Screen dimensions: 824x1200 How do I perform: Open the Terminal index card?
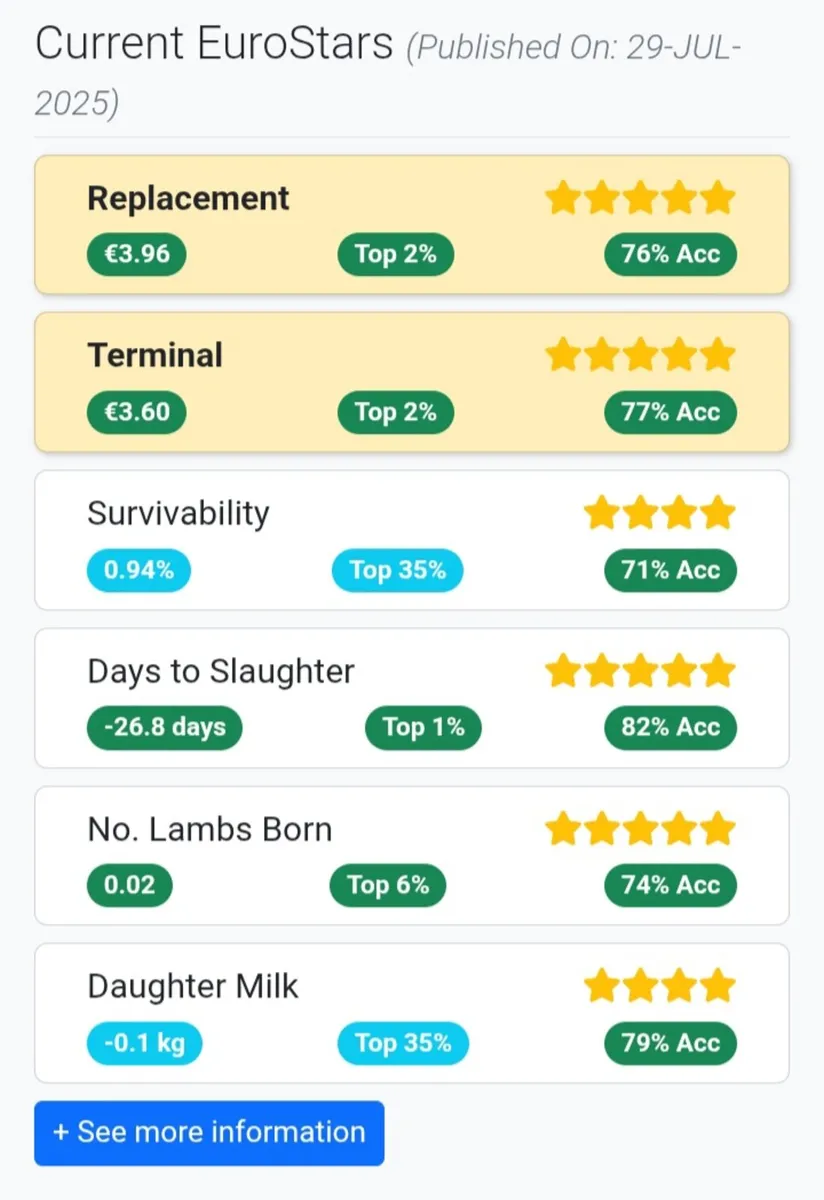[x=412, y=382]
